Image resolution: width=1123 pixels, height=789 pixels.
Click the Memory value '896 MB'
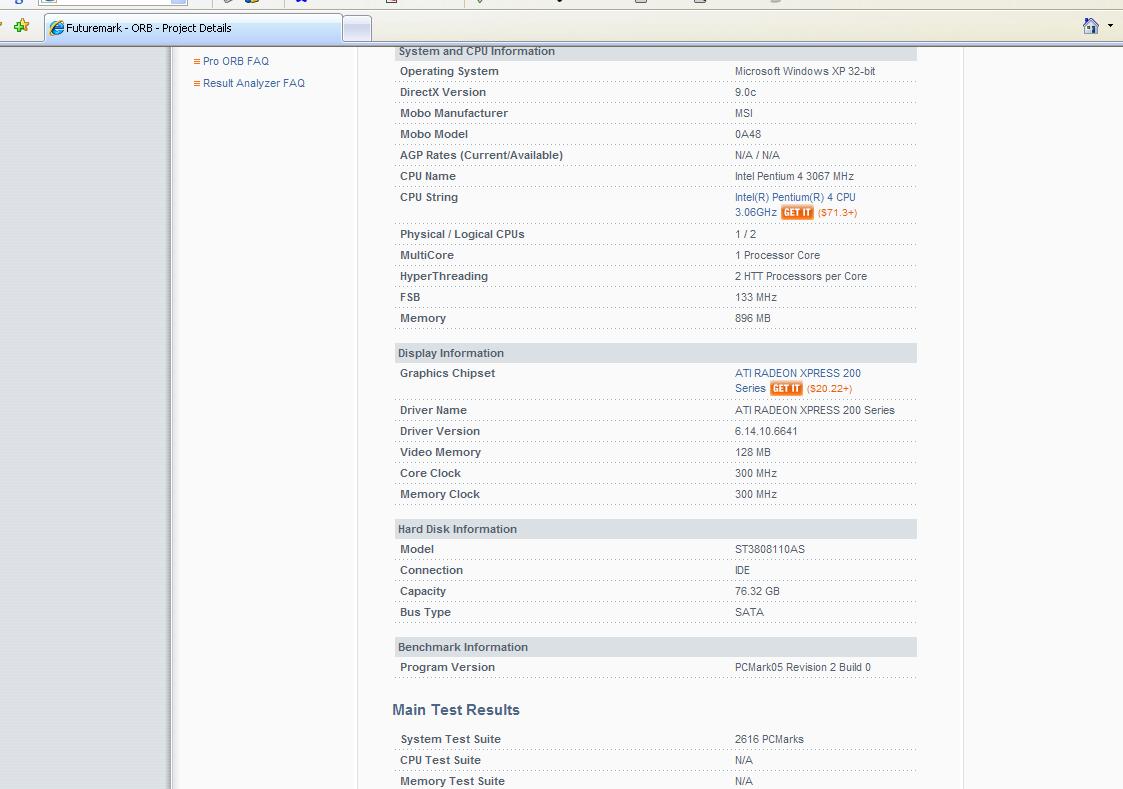click(x=753, y=318)
